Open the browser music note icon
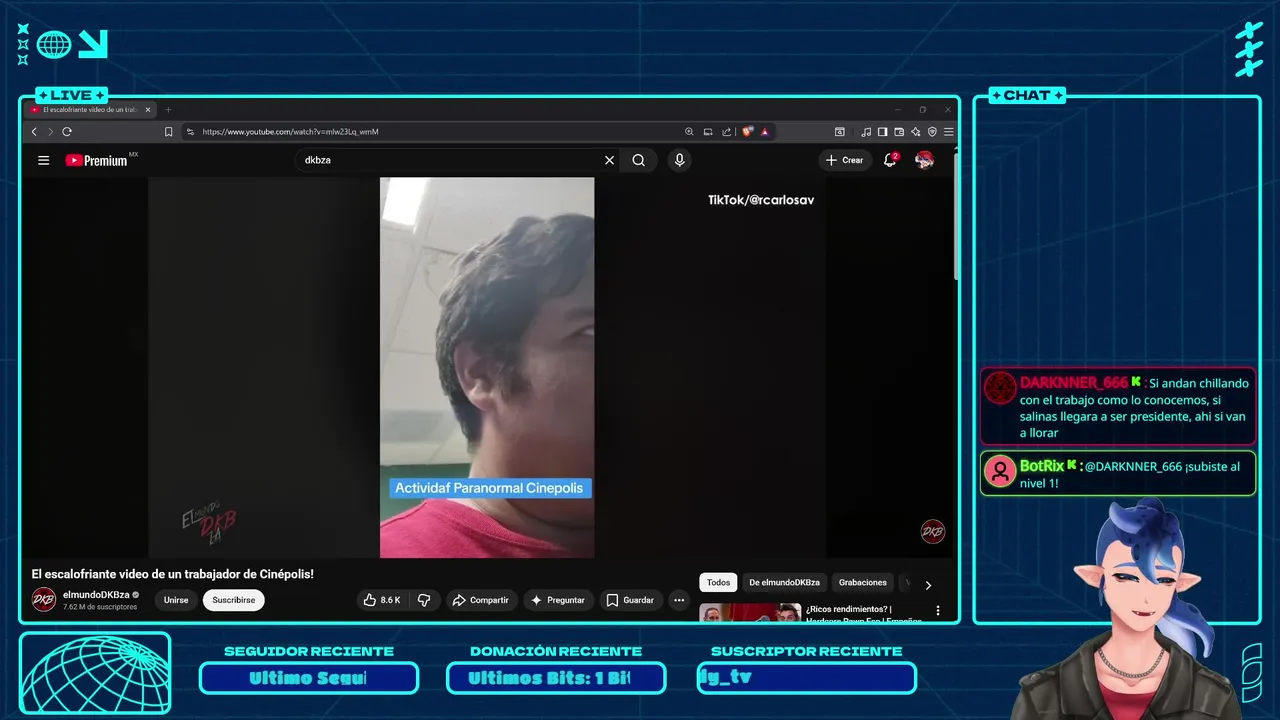Image resolution: width=1280 pixels, height=720 pixels. tap(866, 131)
